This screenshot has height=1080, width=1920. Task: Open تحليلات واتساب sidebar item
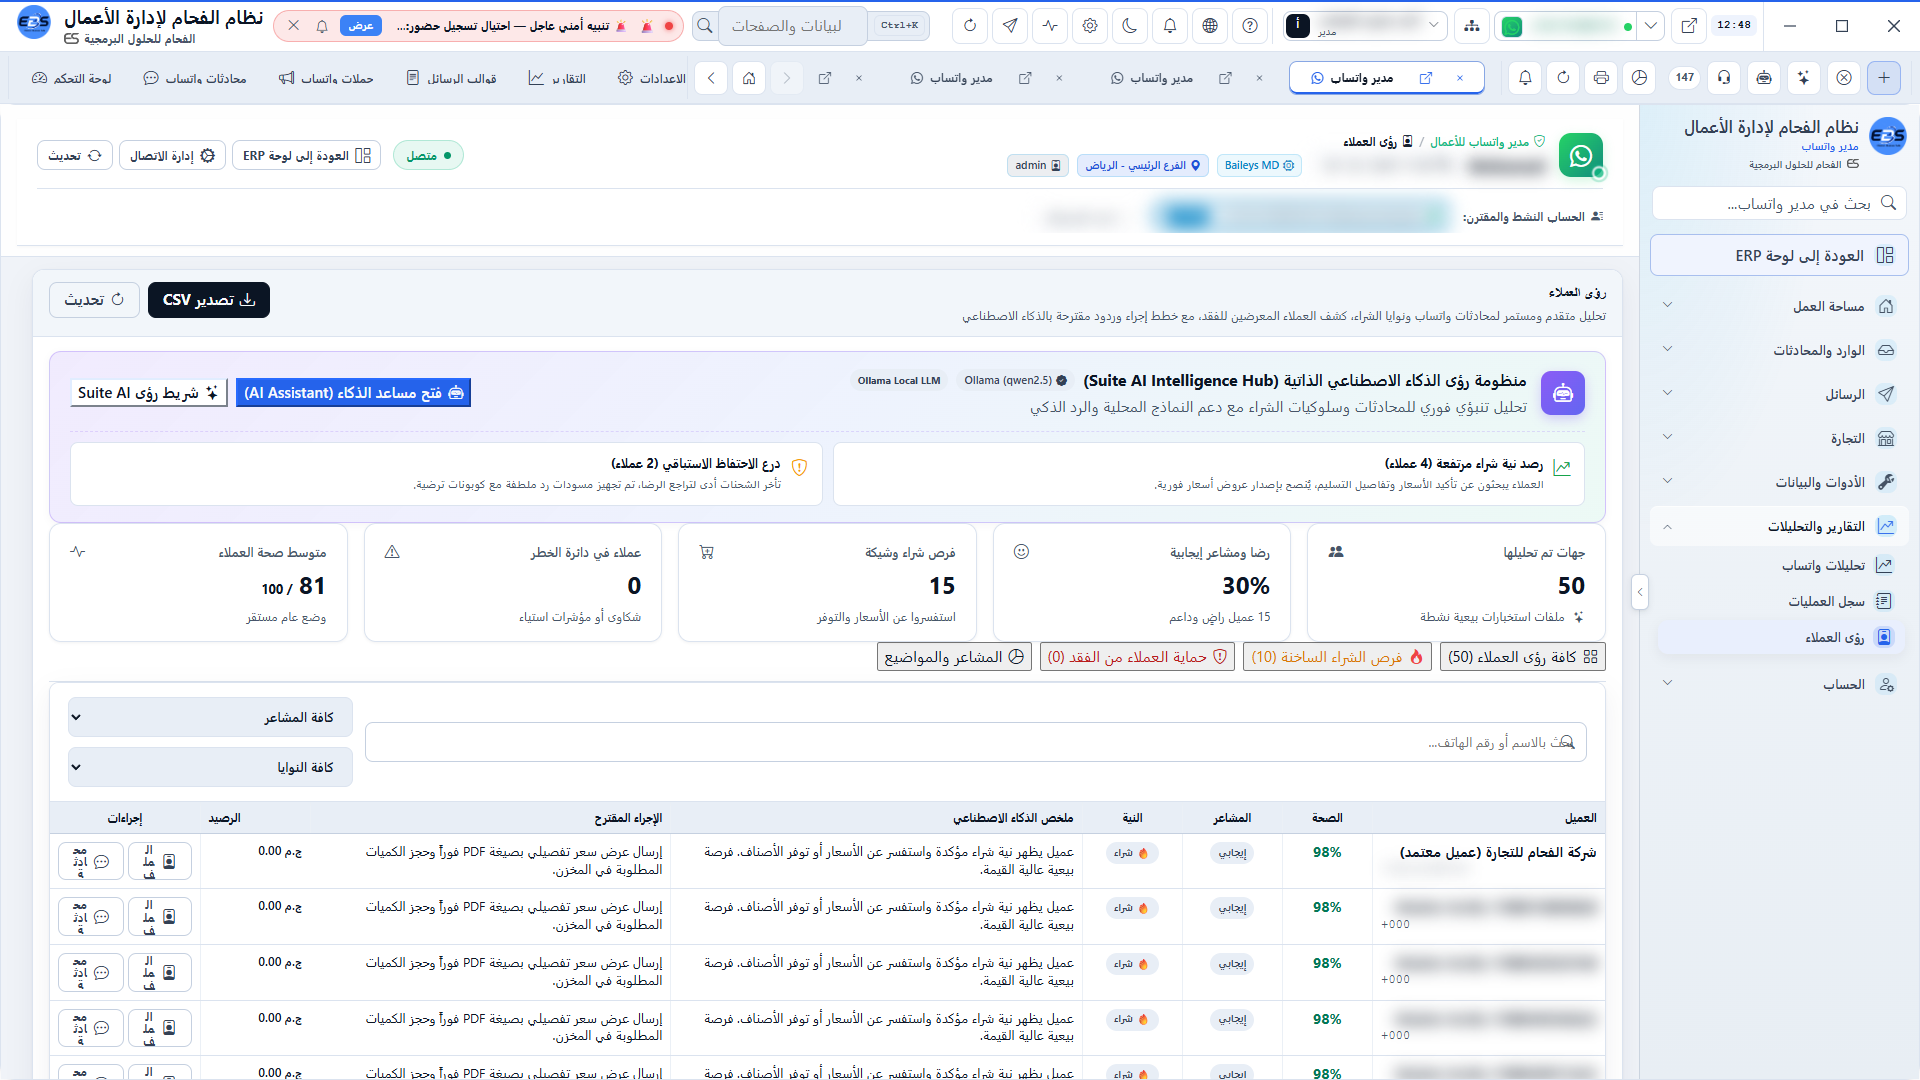[1783, 565]
